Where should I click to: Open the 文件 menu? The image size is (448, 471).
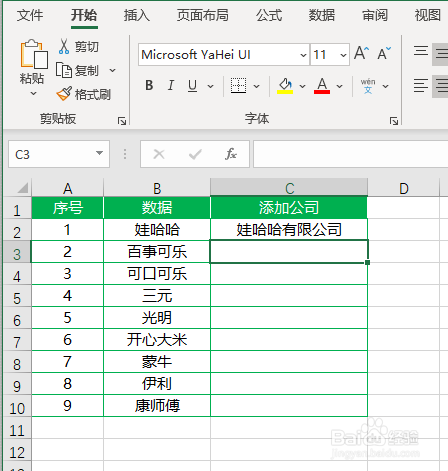(x=30, y=15)
